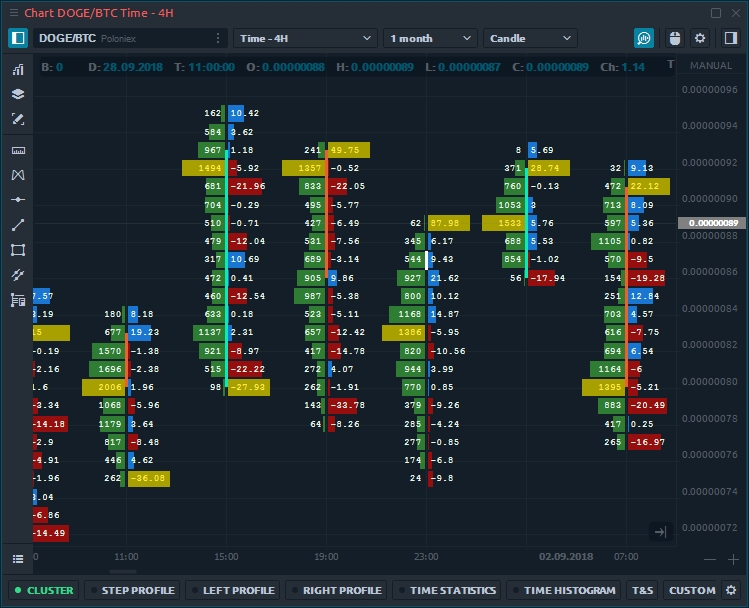Screen dimensions: 749x608
Task: Select the trend line drawing tool
Action: coord(17,225)
